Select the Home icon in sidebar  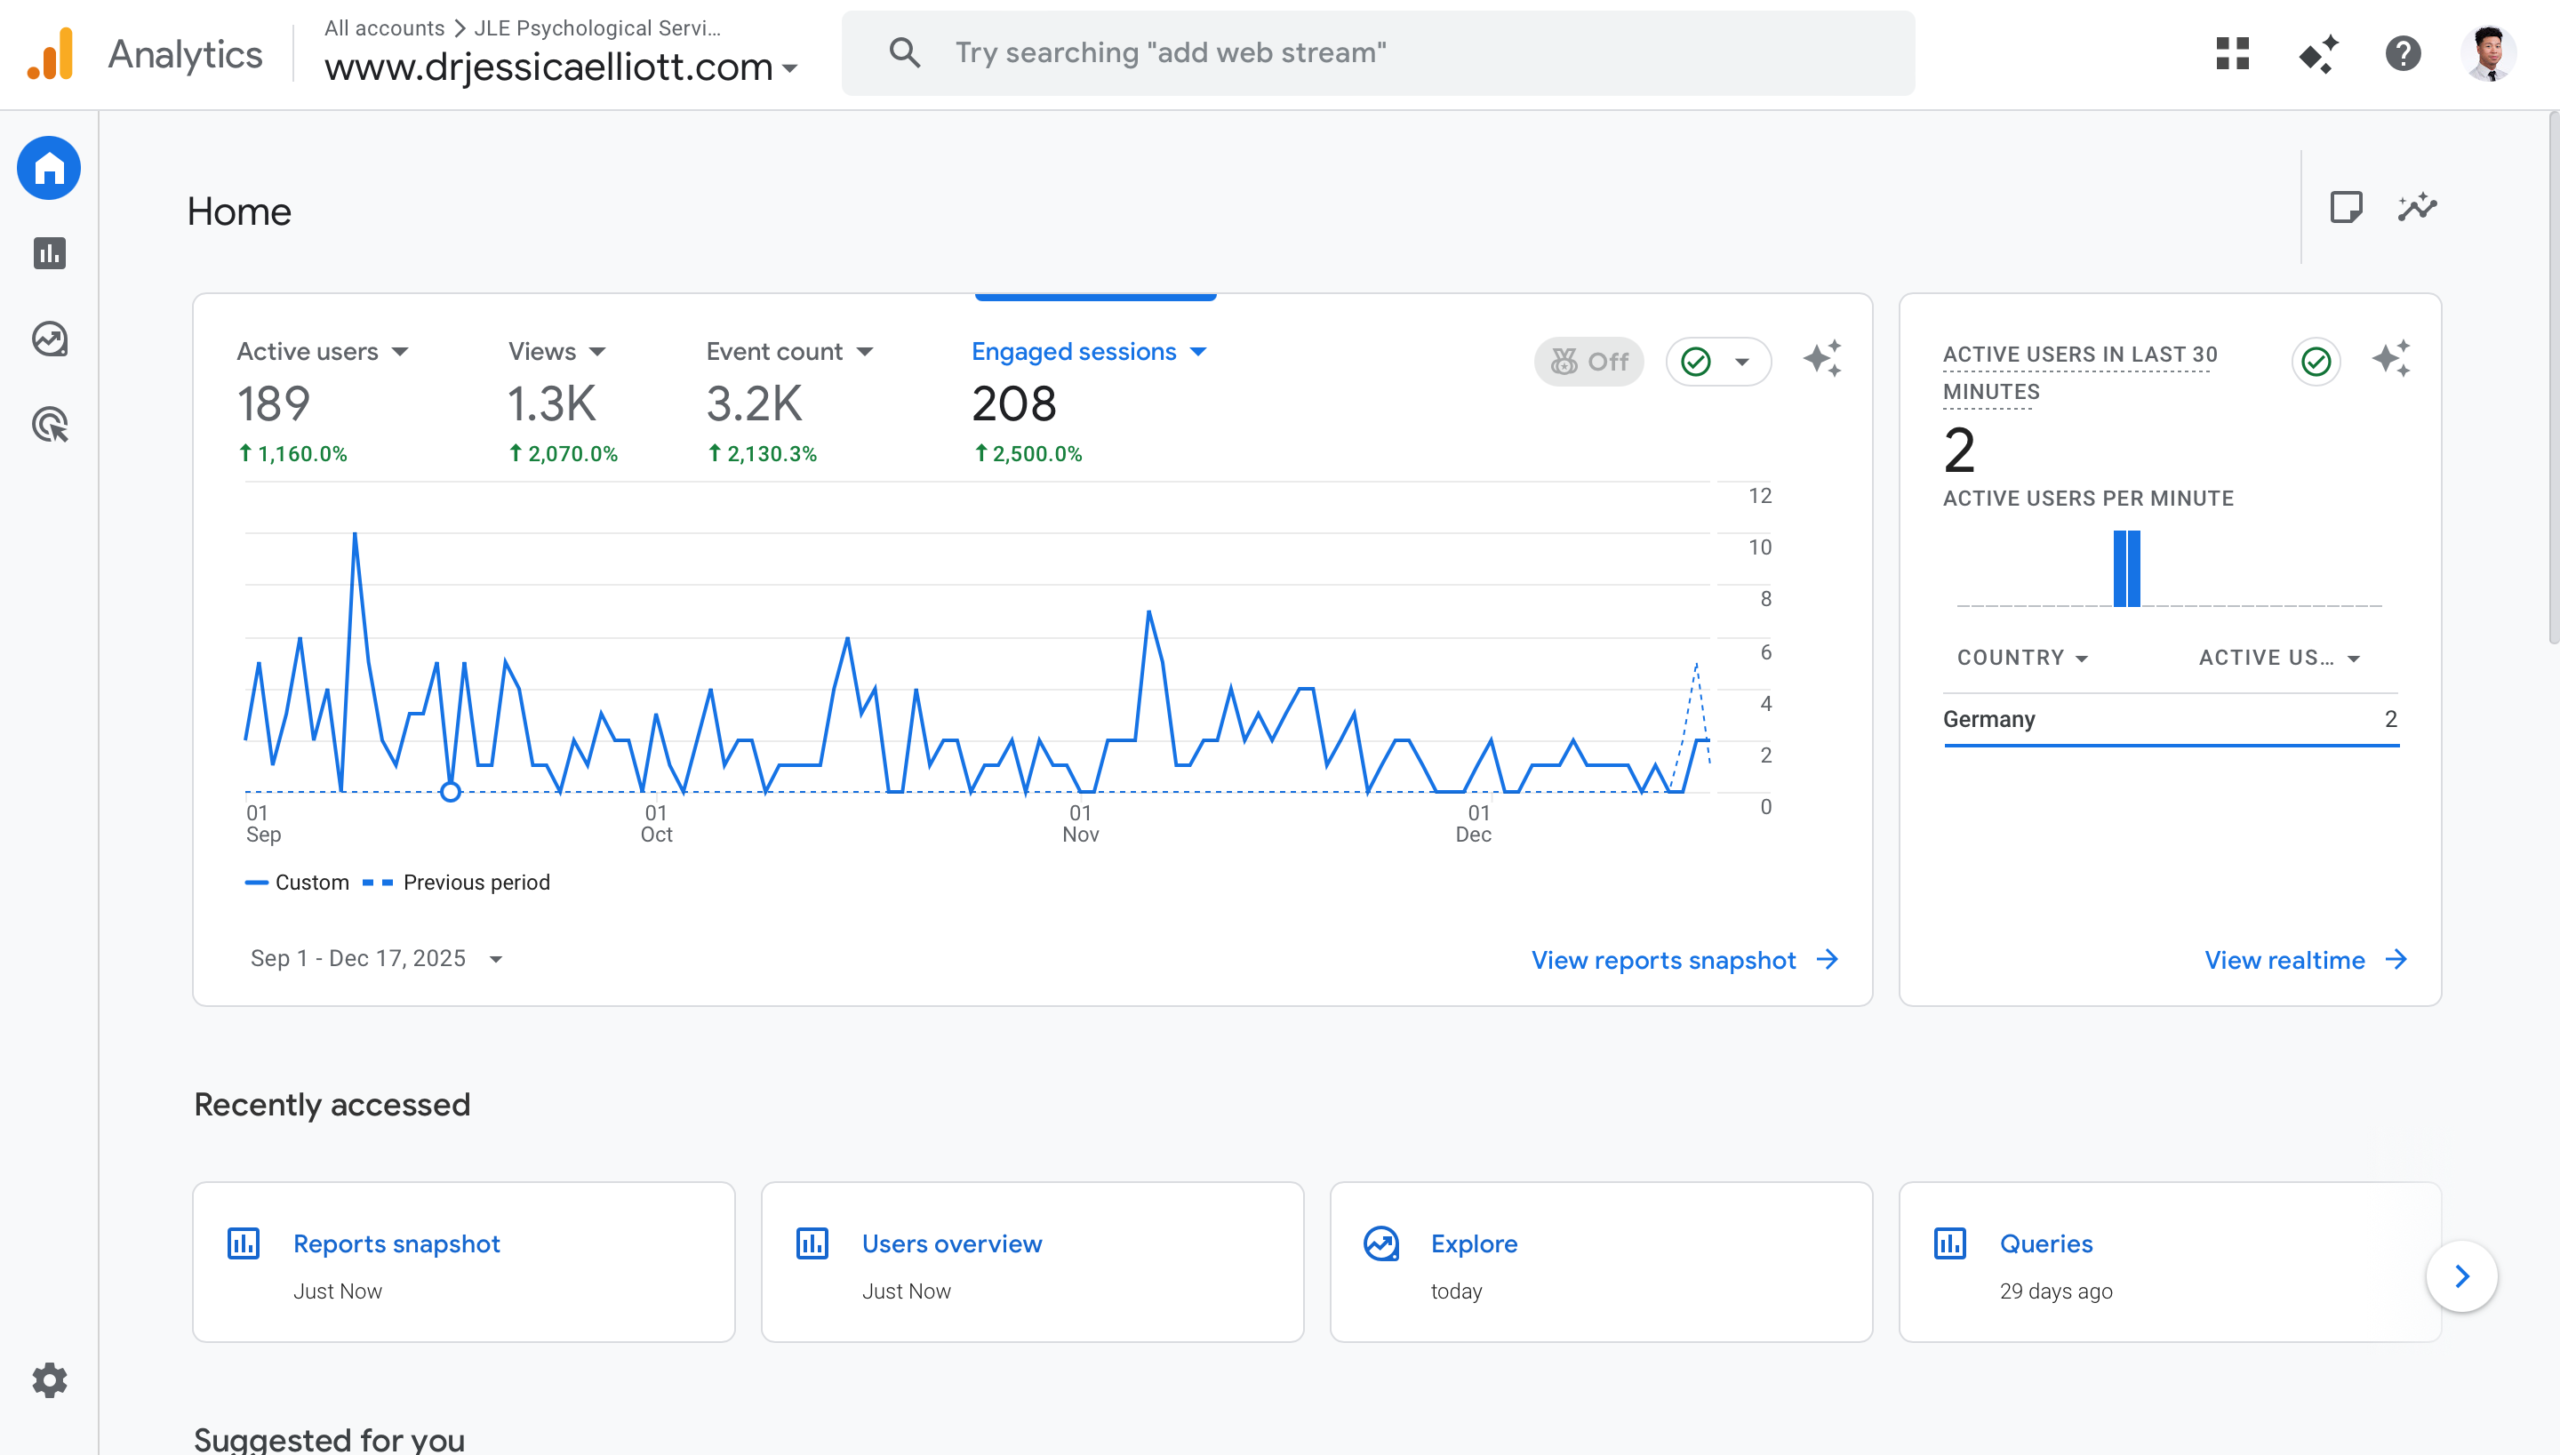point(48,168)
